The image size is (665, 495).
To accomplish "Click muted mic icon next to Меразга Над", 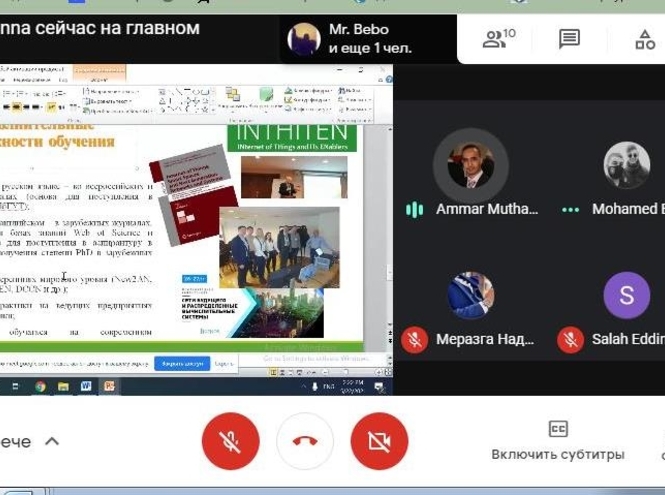I will pyautogui.click(x=414, y=339).
